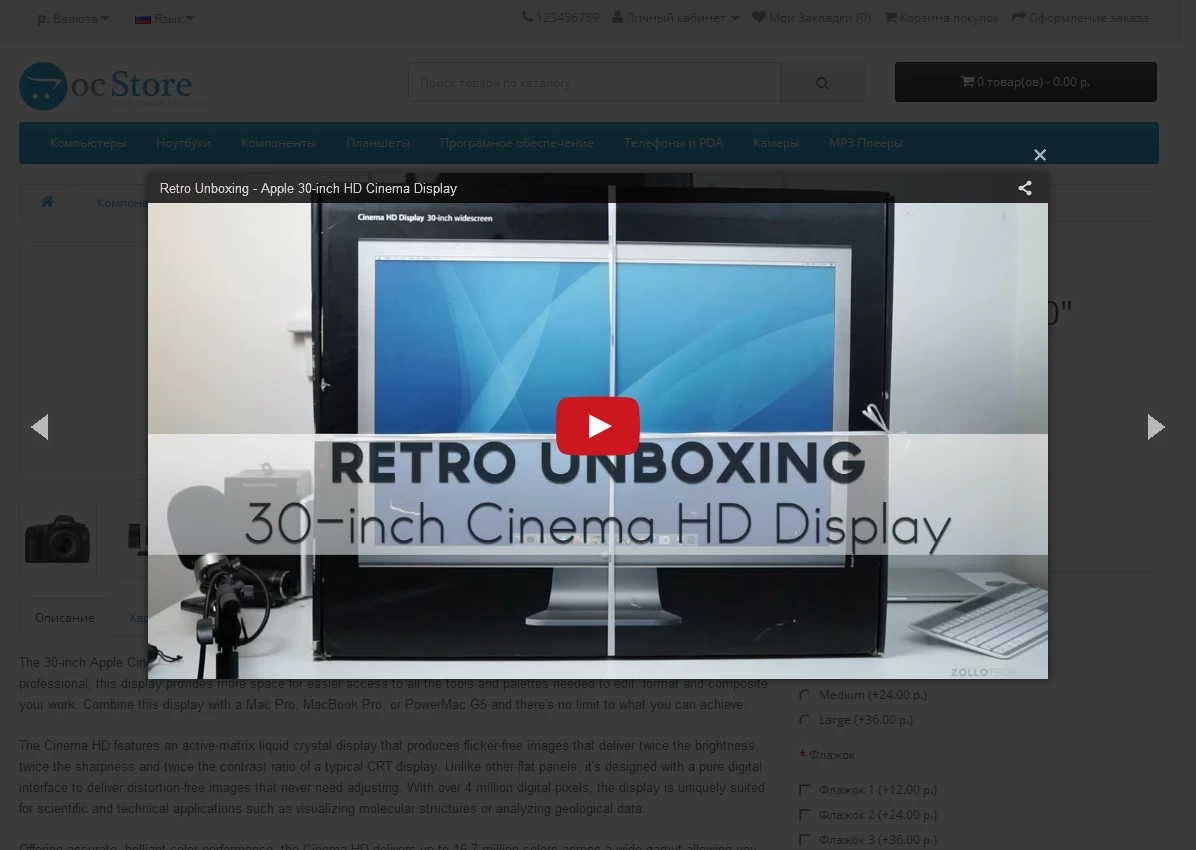The width and height of the screenshot is (1196, 850).
Task: Check Флажок 3 (+36.00 р.)
Action: coord(804,839)
